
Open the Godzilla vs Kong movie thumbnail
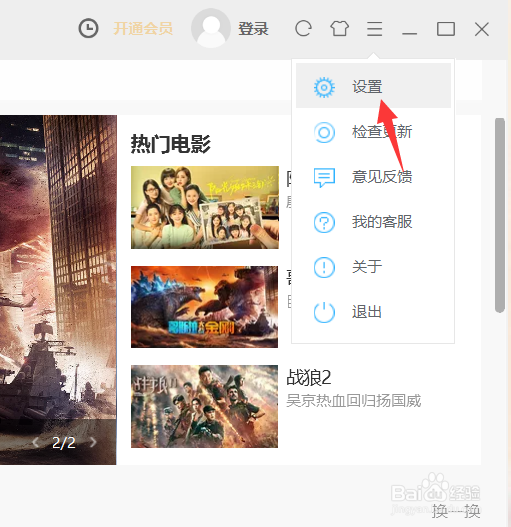[x=204, y=307]
